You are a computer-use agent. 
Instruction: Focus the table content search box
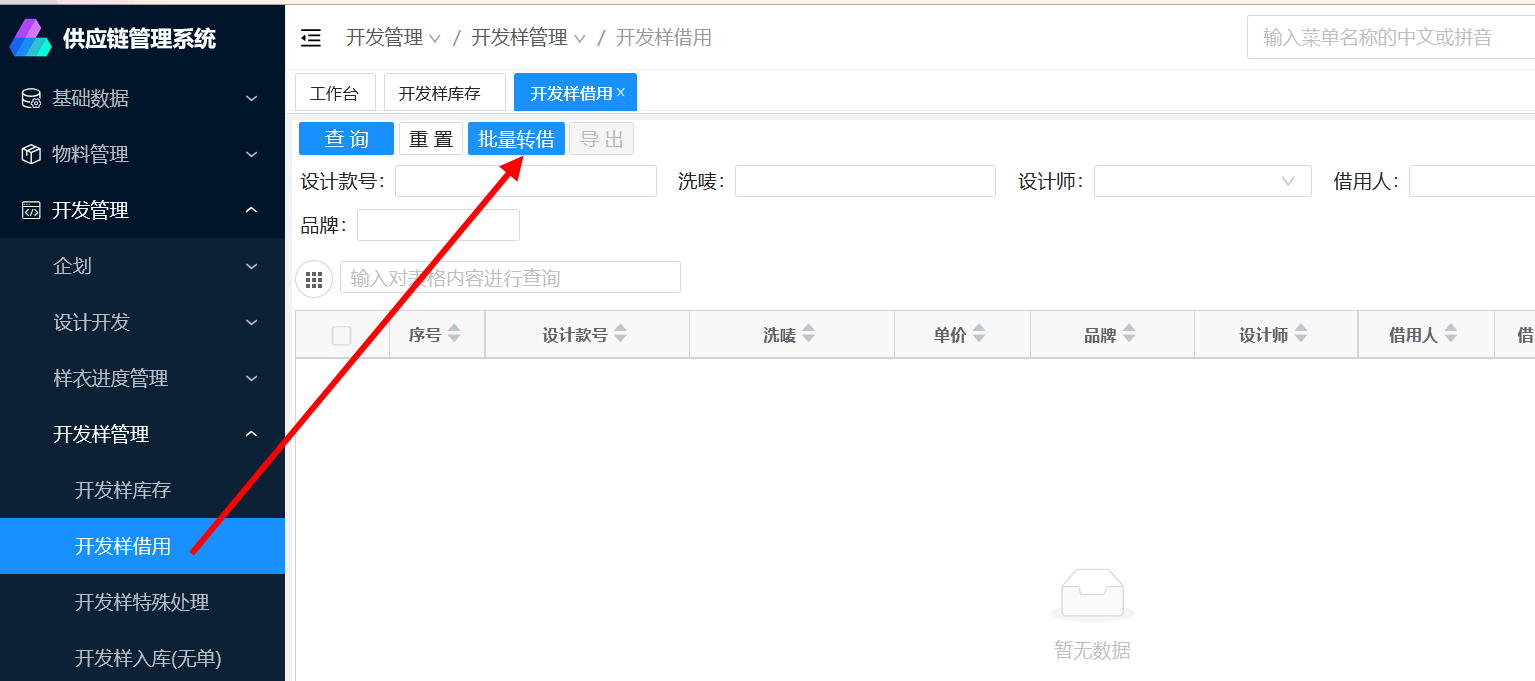click(x=510, y=277)
